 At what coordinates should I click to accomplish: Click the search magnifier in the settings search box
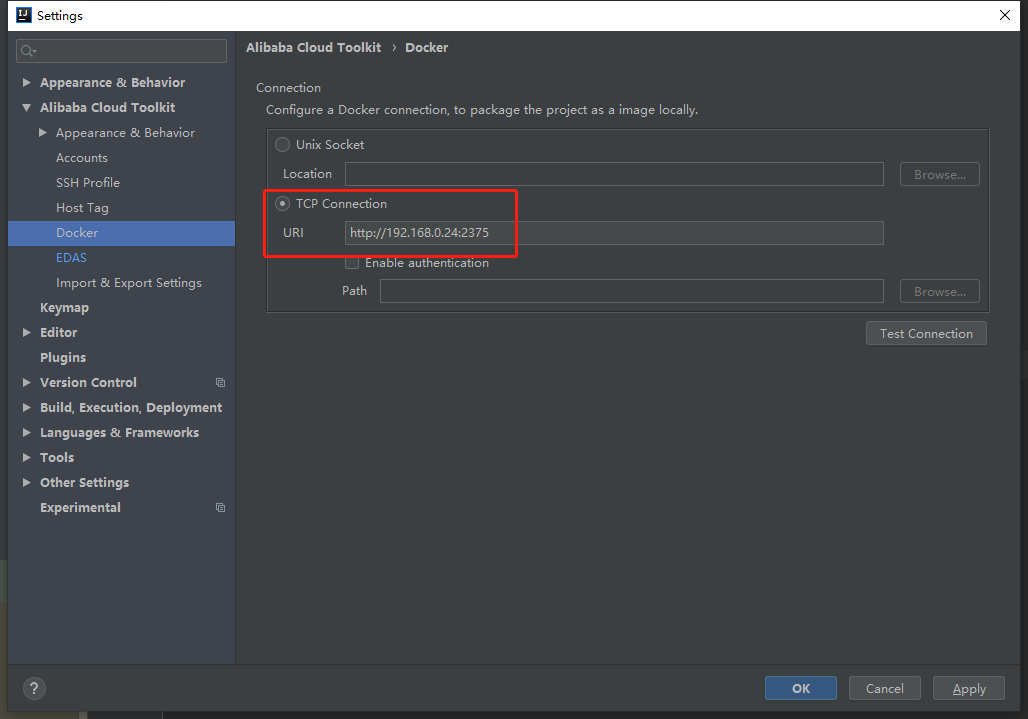pyautogui.click(x=24, y=50)
